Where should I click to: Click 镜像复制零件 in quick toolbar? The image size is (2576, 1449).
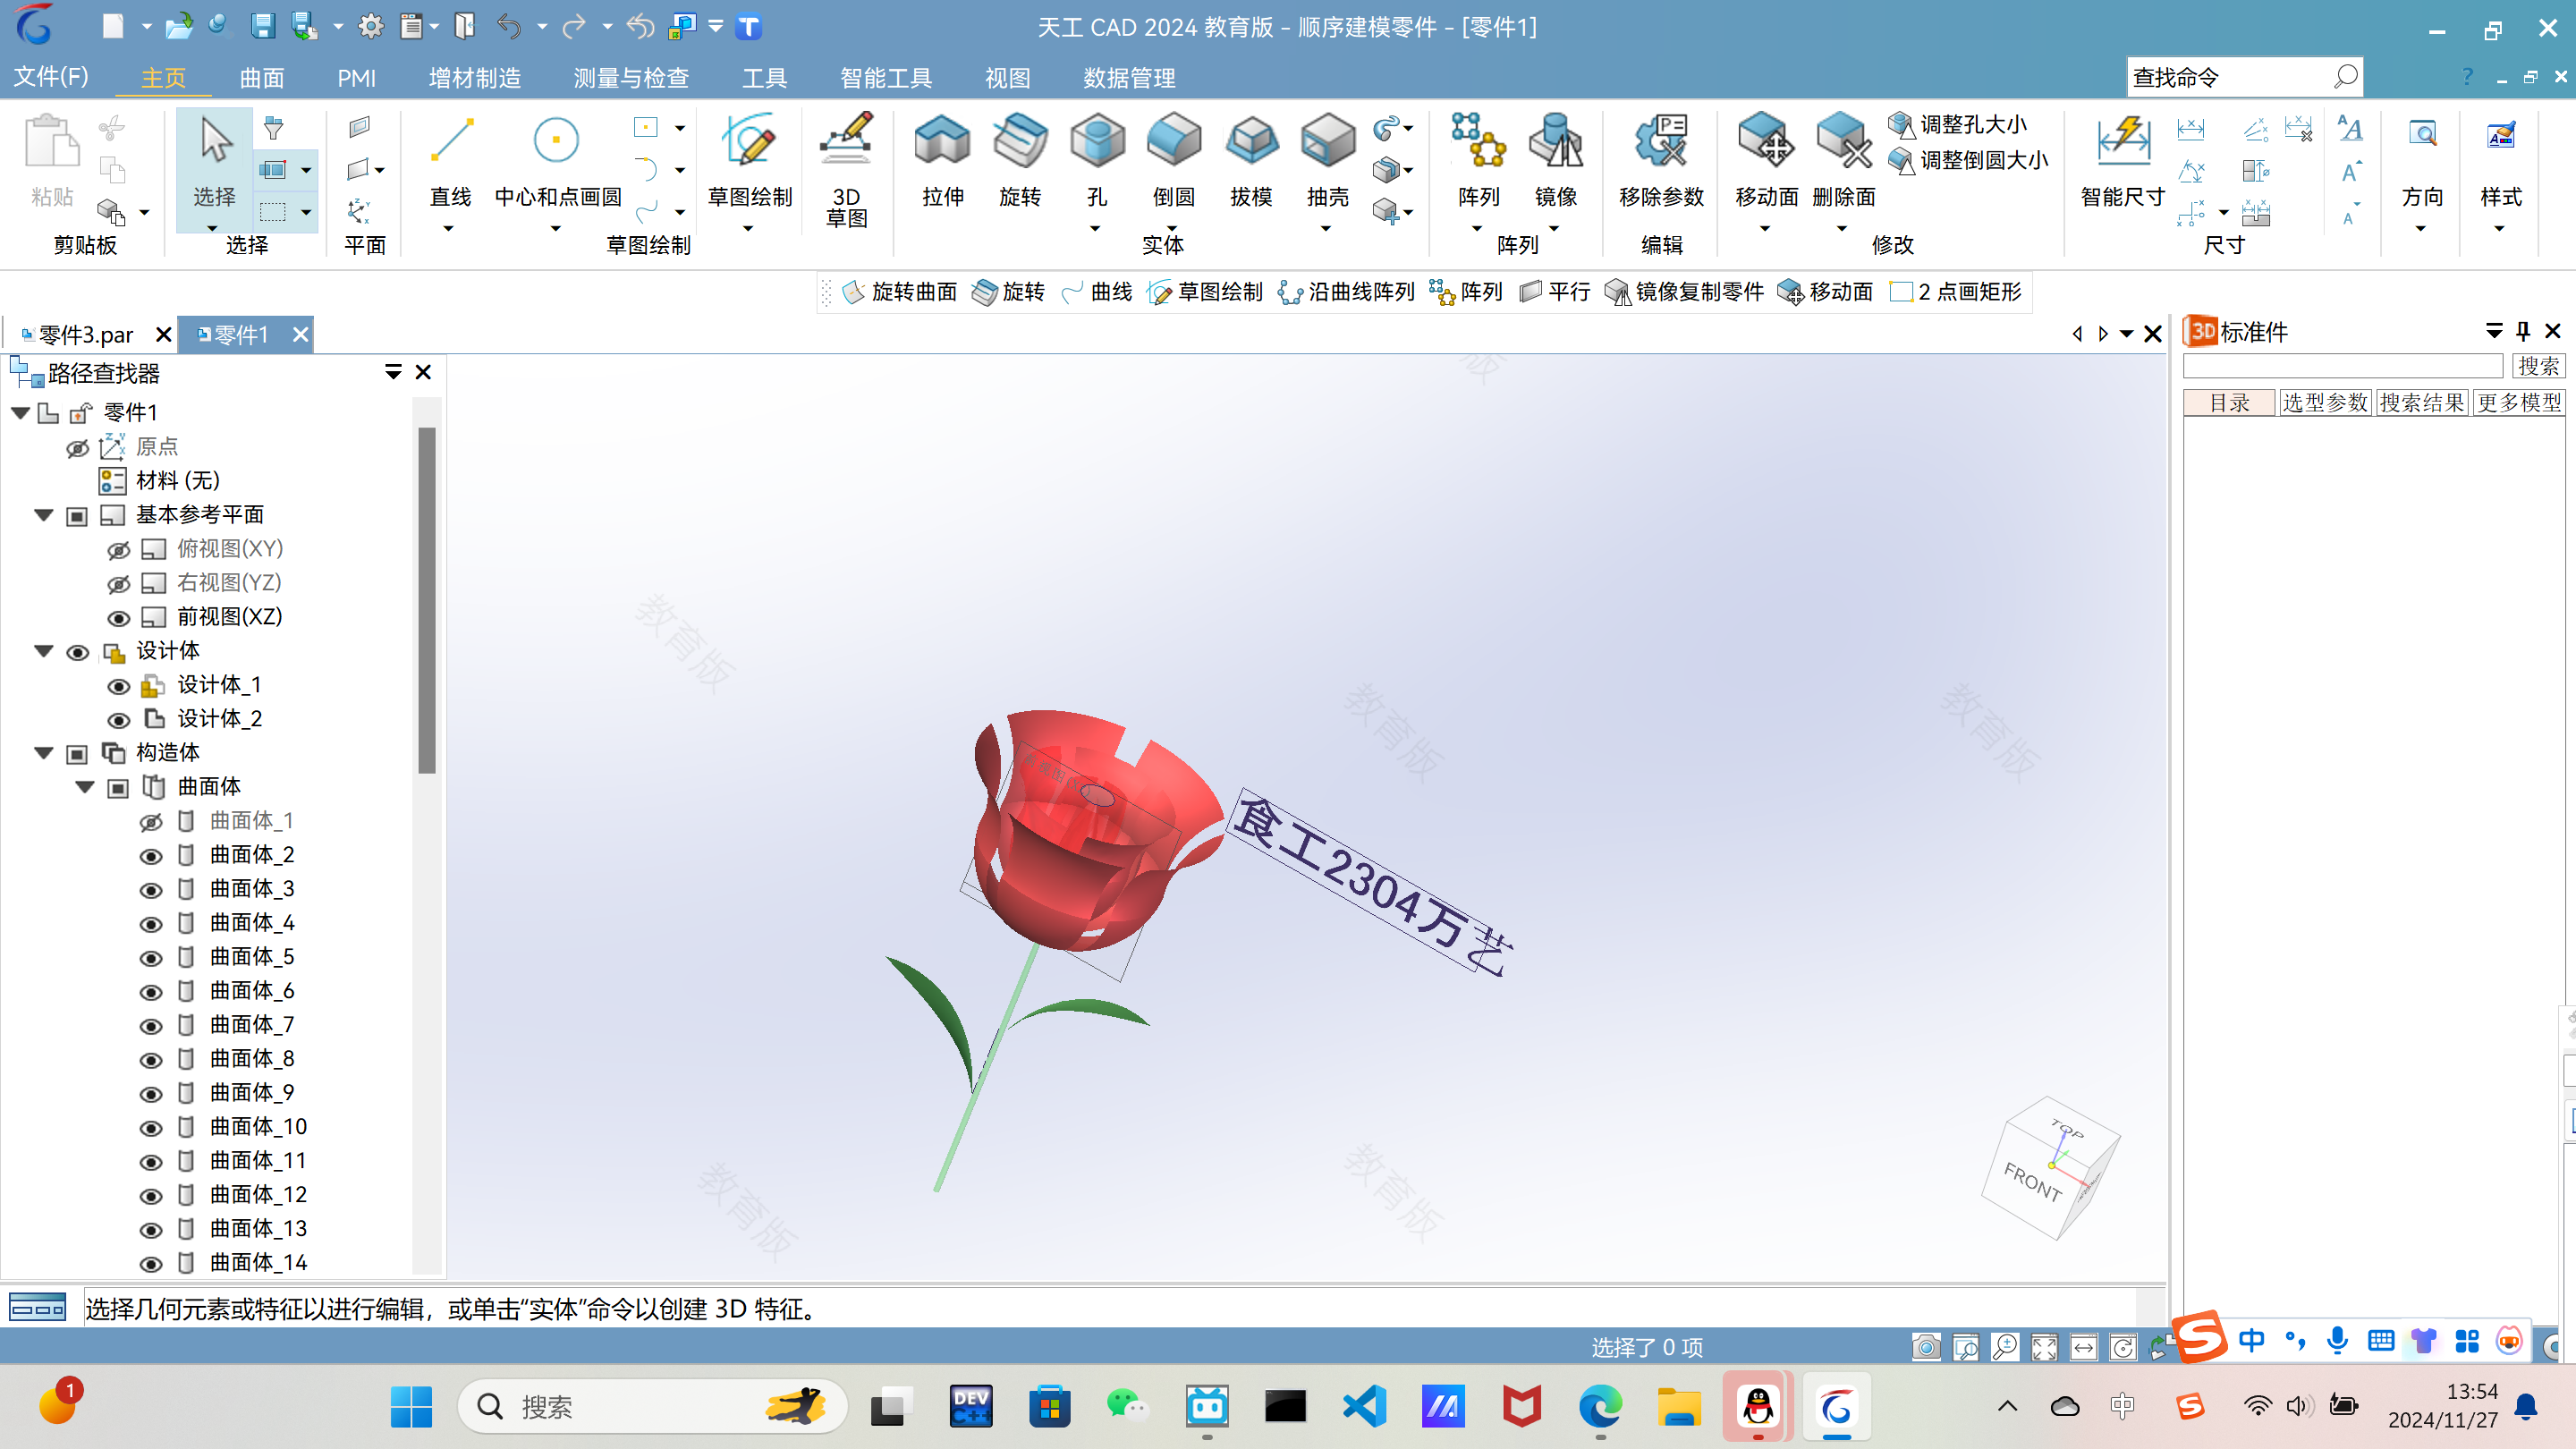pos(1685,292)
